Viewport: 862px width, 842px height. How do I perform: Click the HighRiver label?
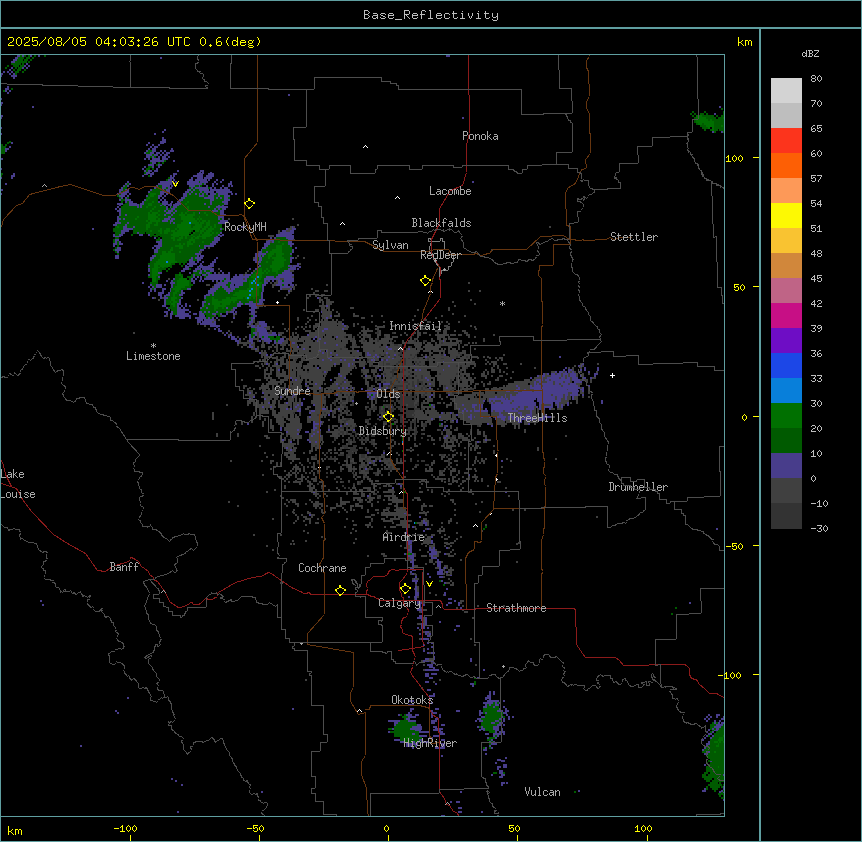(430, 743)
